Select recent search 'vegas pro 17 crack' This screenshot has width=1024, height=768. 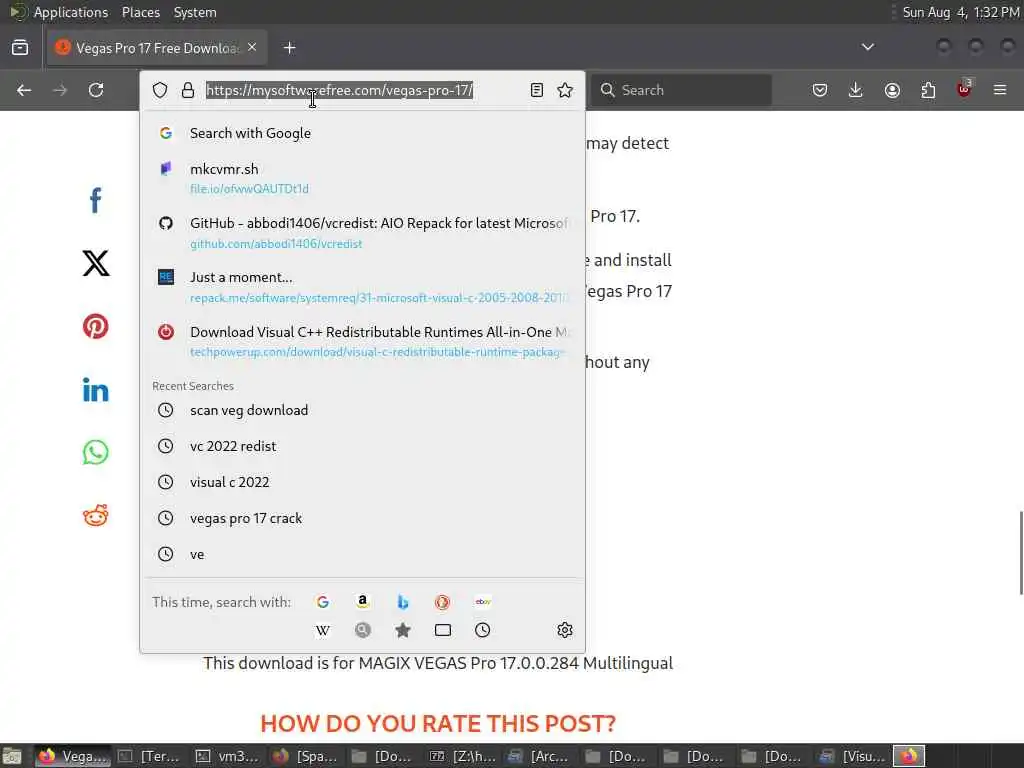pos(362,518)
